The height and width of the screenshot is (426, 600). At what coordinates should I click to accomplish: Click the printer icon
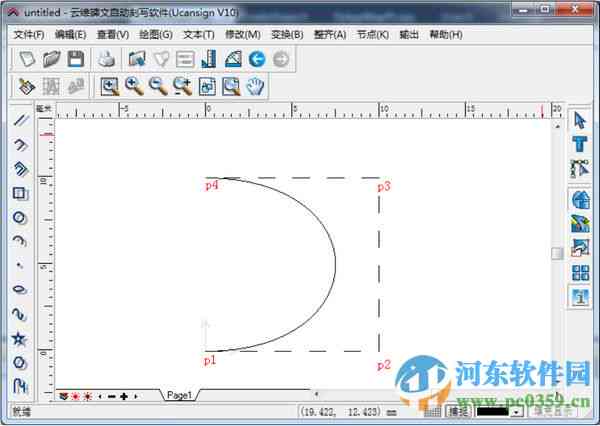coord(107,59)
